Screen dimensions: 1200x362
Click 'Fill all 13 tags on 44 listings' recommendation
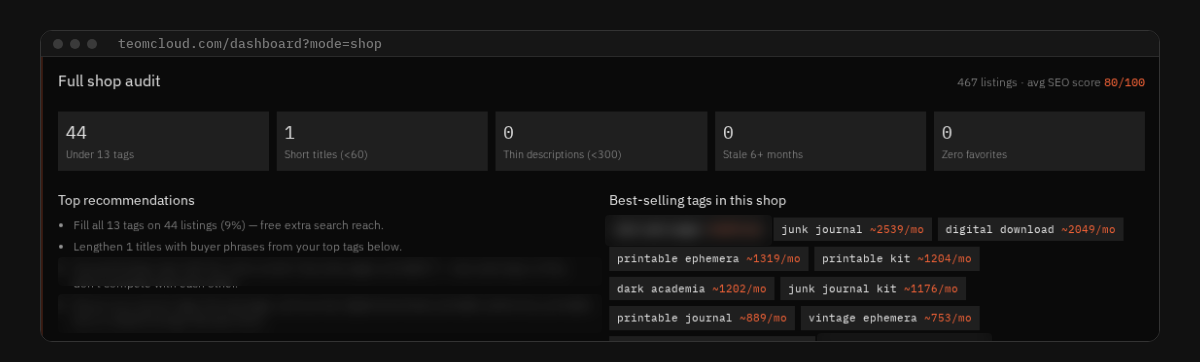click(229, 225)
